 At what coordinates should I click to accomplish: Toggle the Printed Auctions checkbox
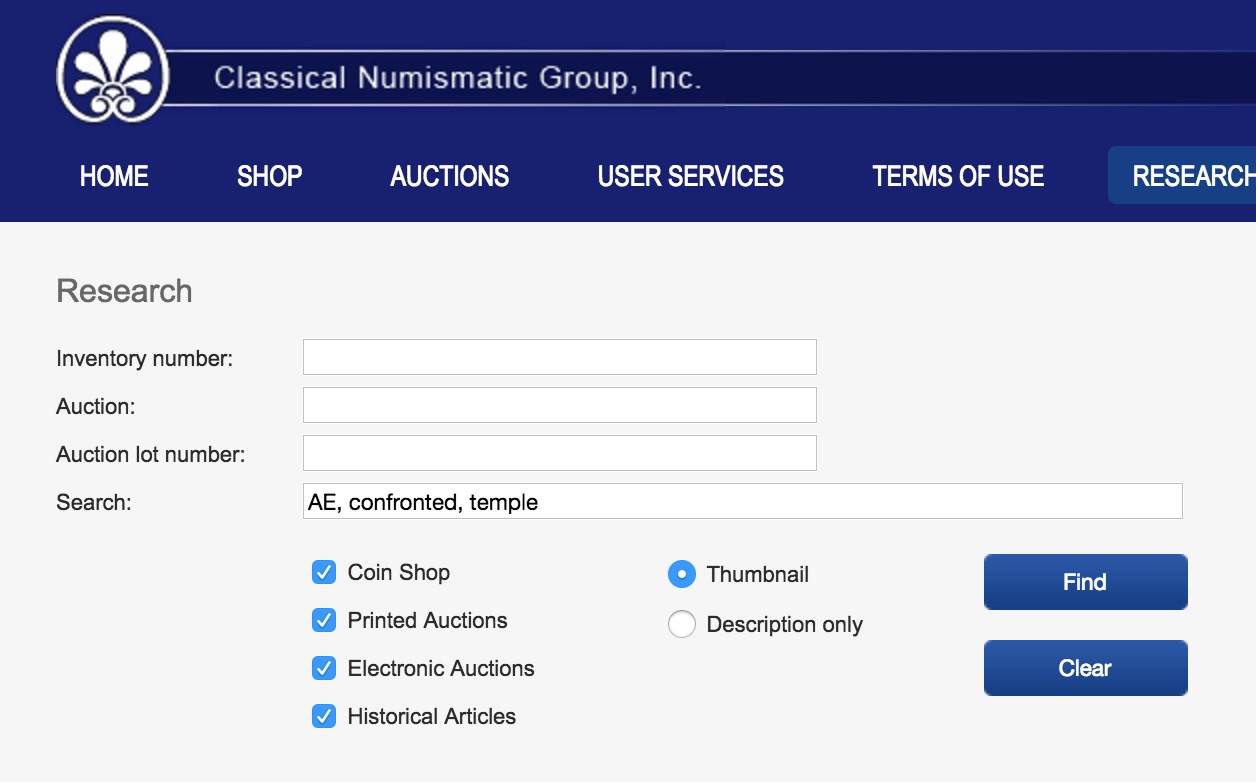coord(324,620)
